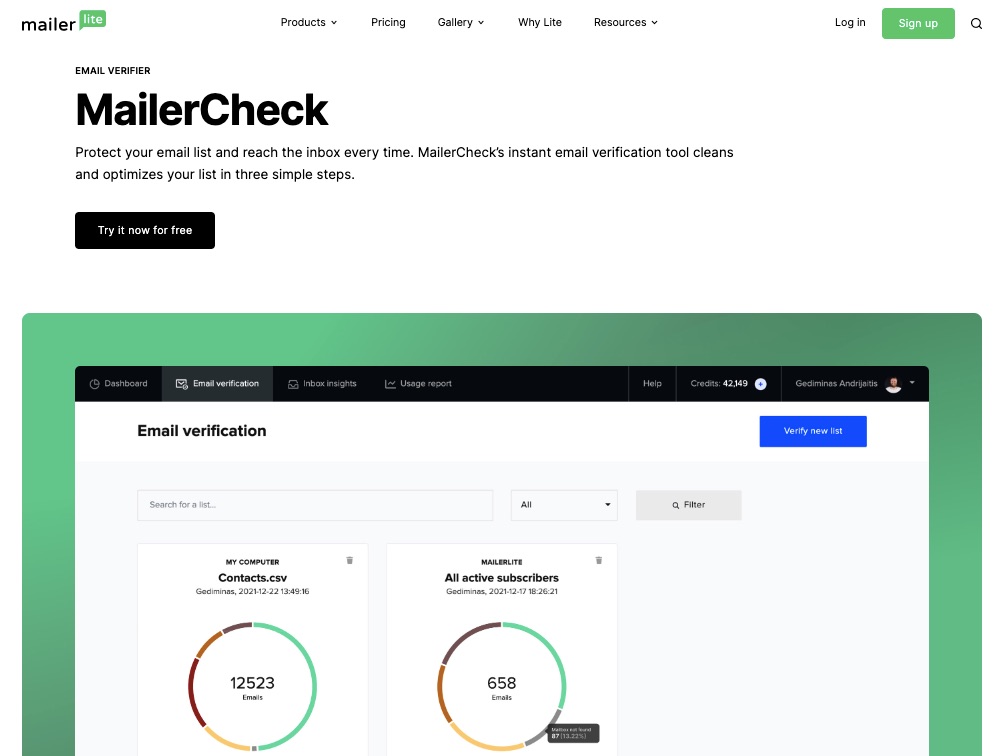Image resolution: width=1003 pixels, height=756 pixels.
Task: Open the site search magnifier icon
Action: click(976, 24)
